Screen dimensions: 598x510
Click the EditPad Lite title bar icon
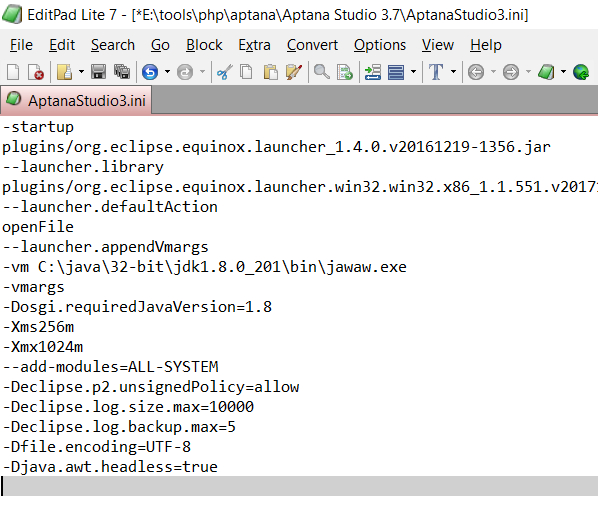click(12, 14)
